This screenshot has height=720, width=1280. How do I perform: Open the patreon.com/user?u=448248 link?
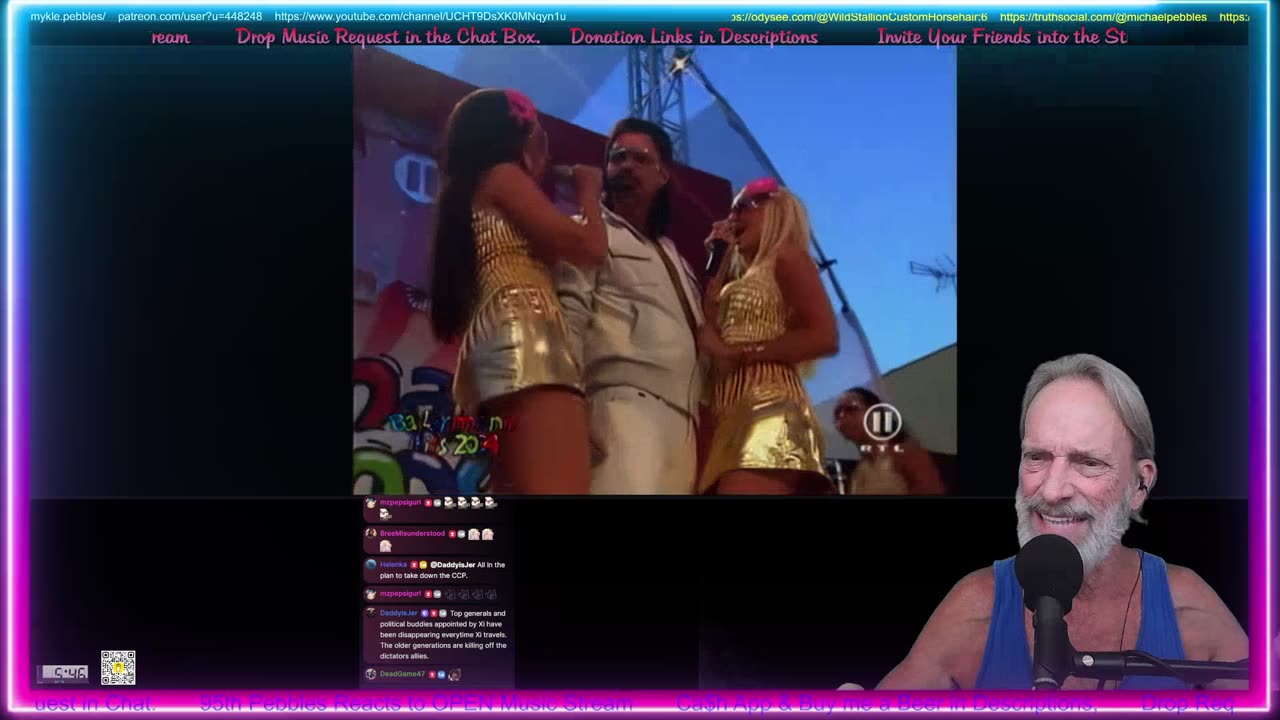(x=190, y=17)
